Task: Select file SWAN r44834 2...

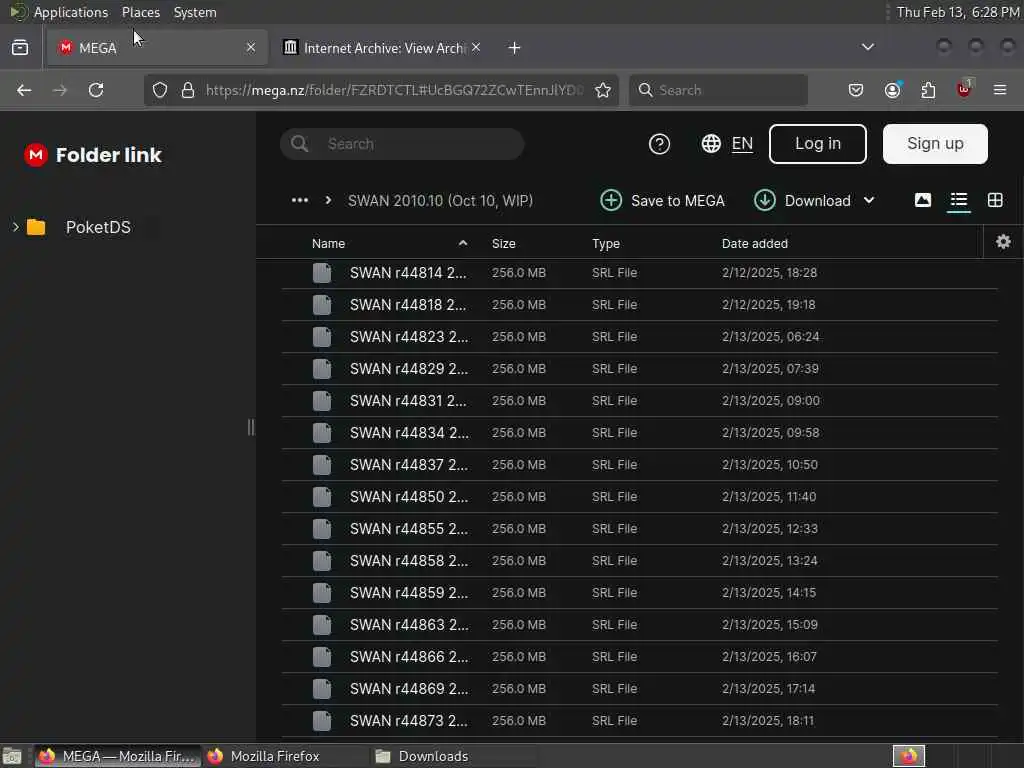Action: coord(639,433)
